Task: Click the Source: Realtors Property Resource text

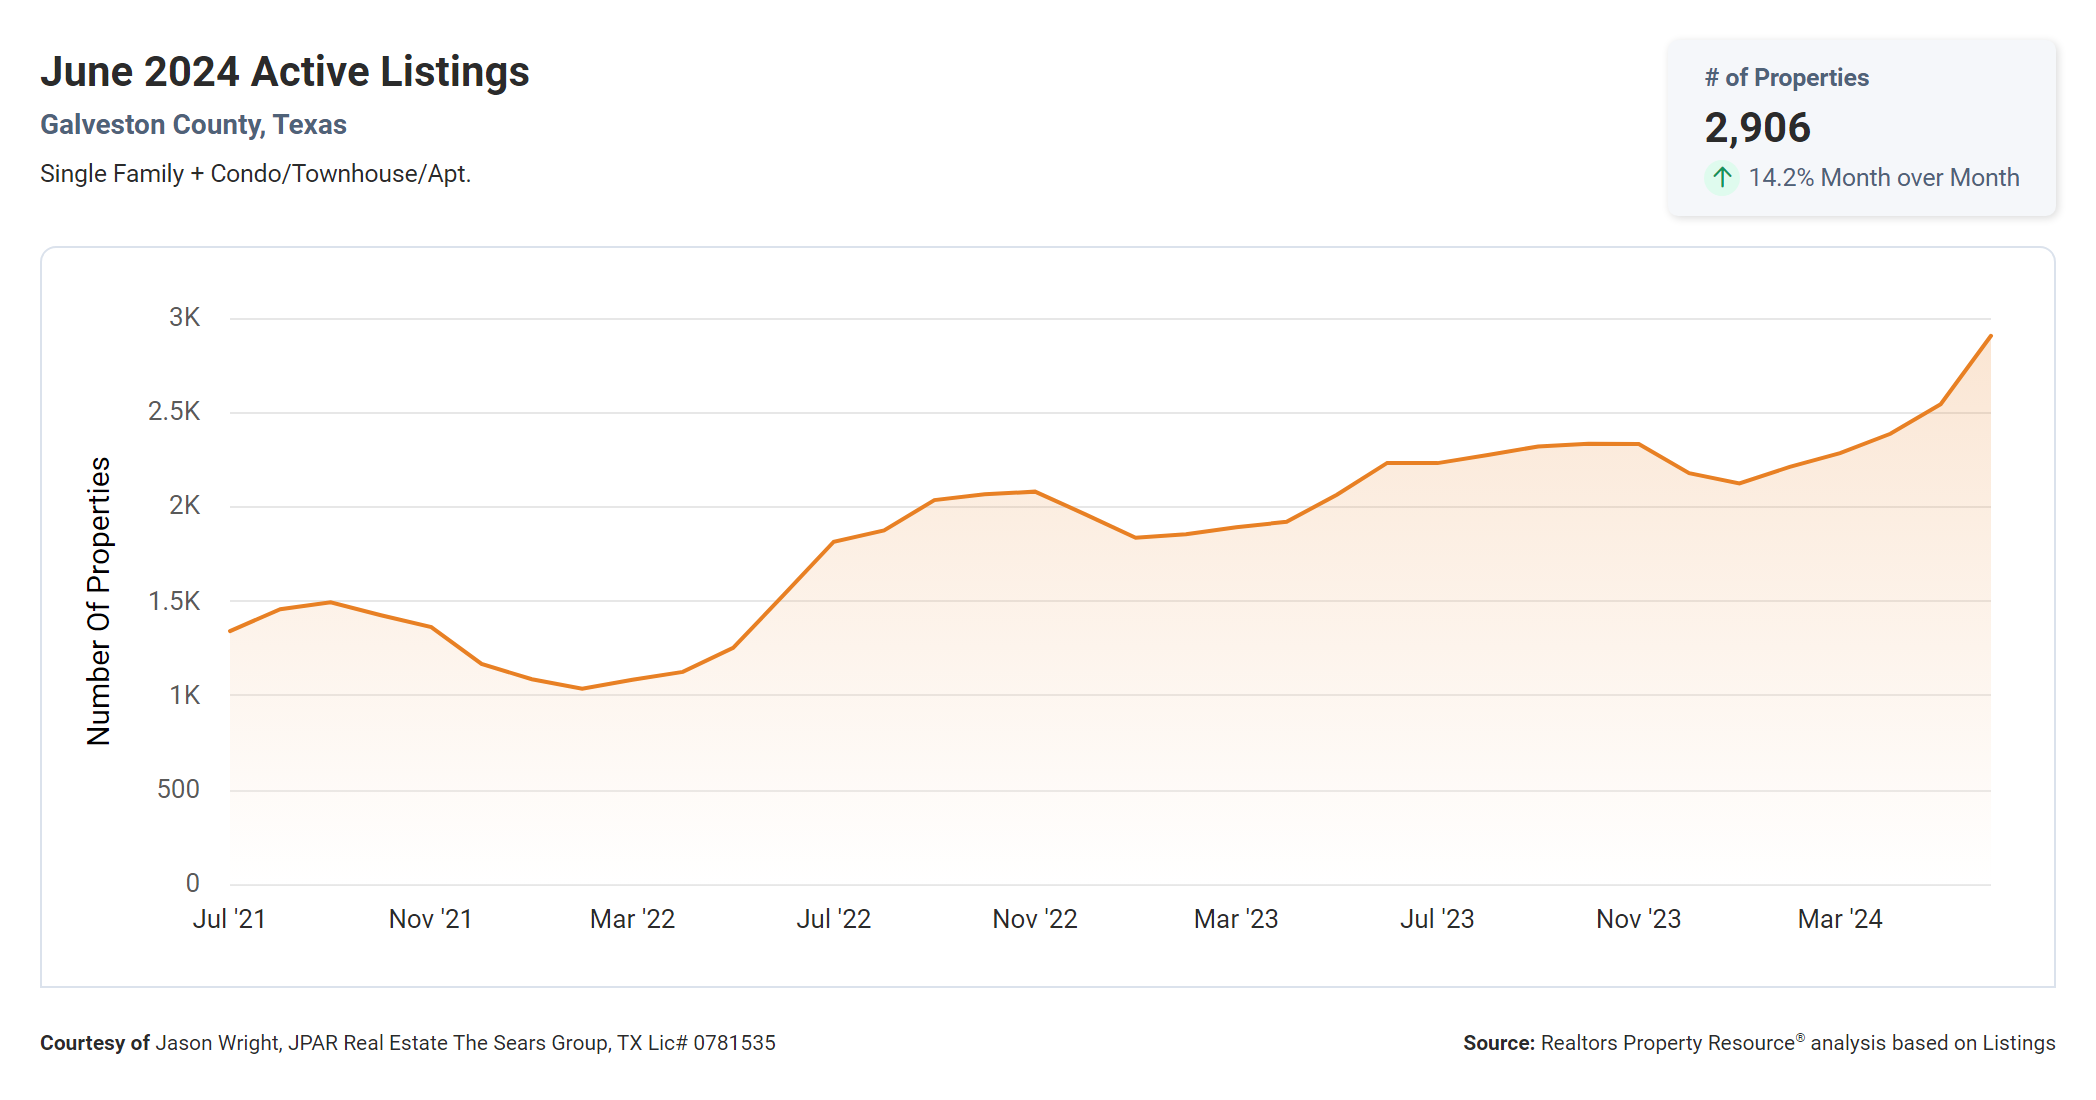Action: (1758, 1043)
